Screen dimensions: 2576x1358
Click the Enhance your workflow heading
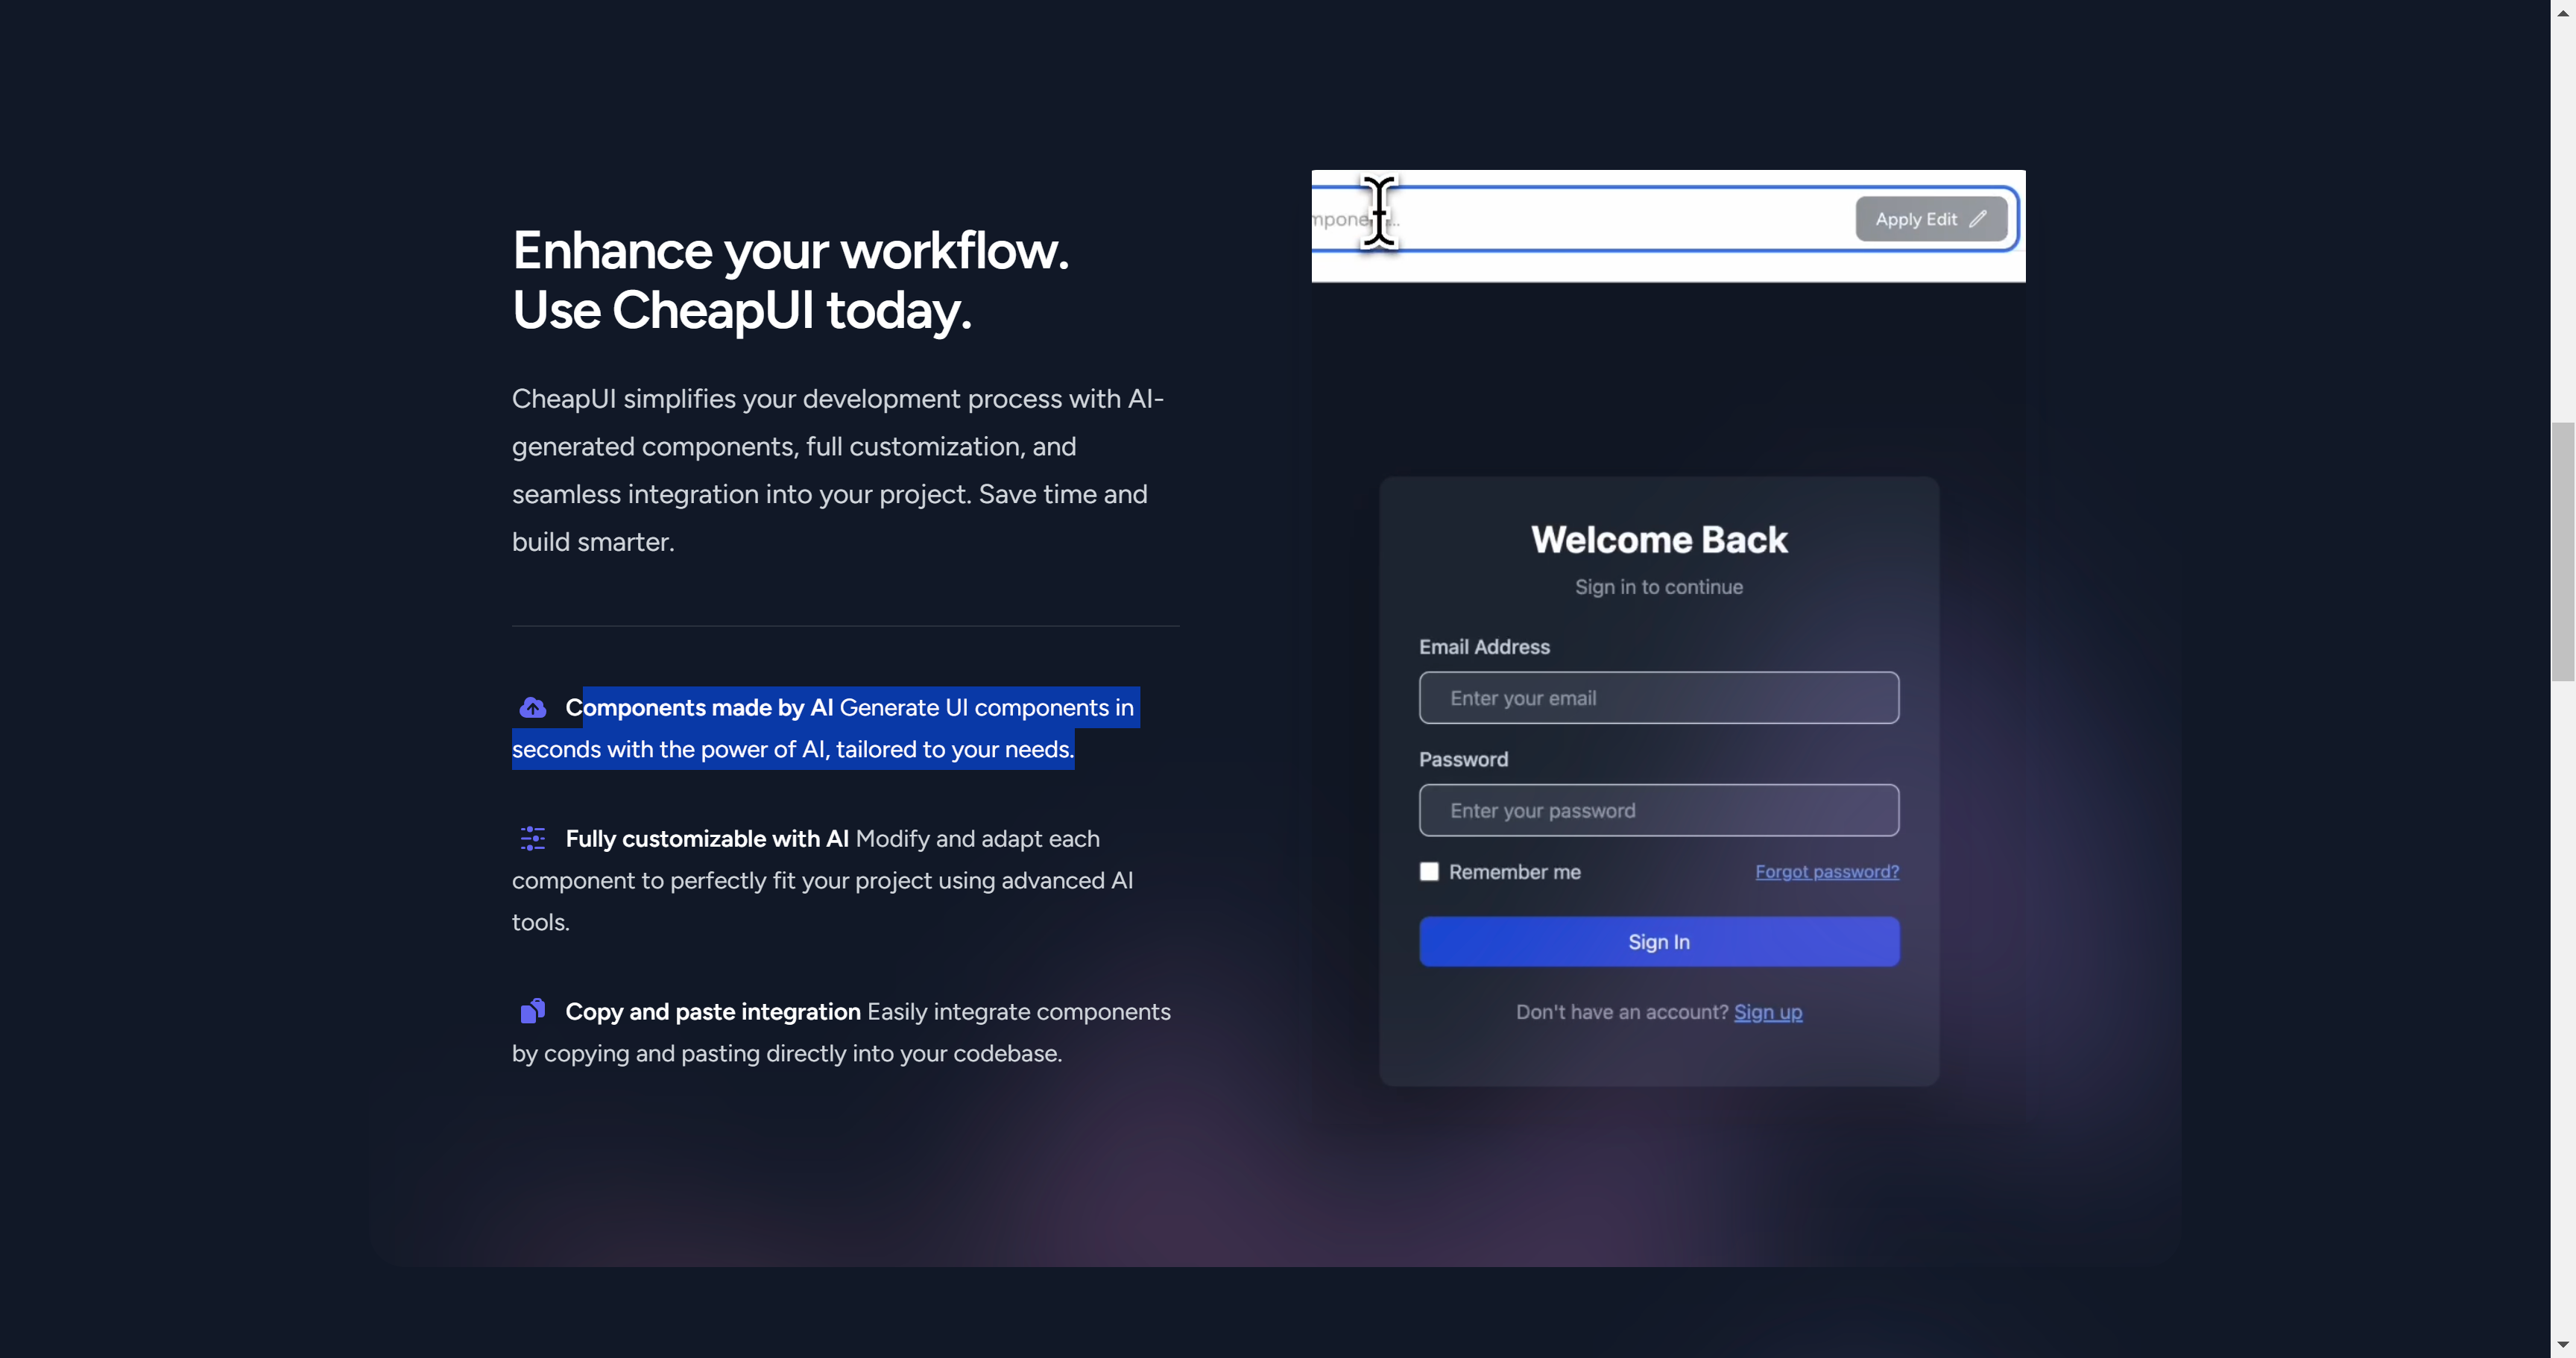point(790,280)
